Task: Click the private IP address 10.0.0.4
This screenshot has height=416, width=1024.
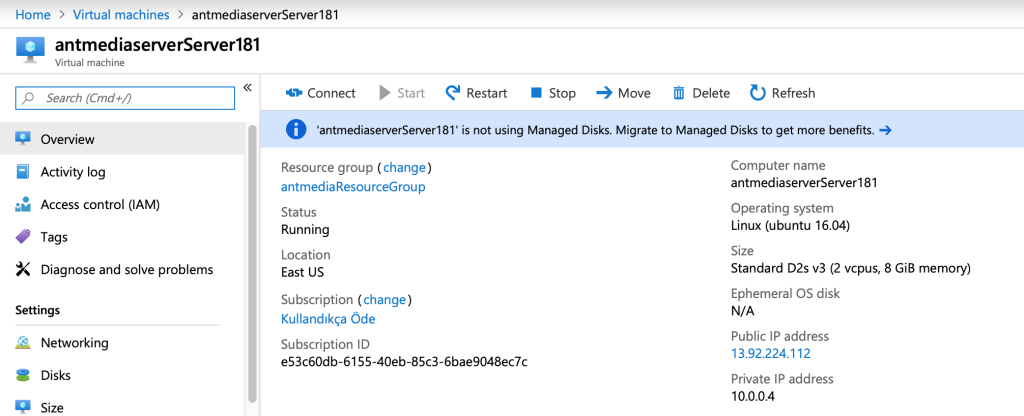Action: click(x=753, y=396)
